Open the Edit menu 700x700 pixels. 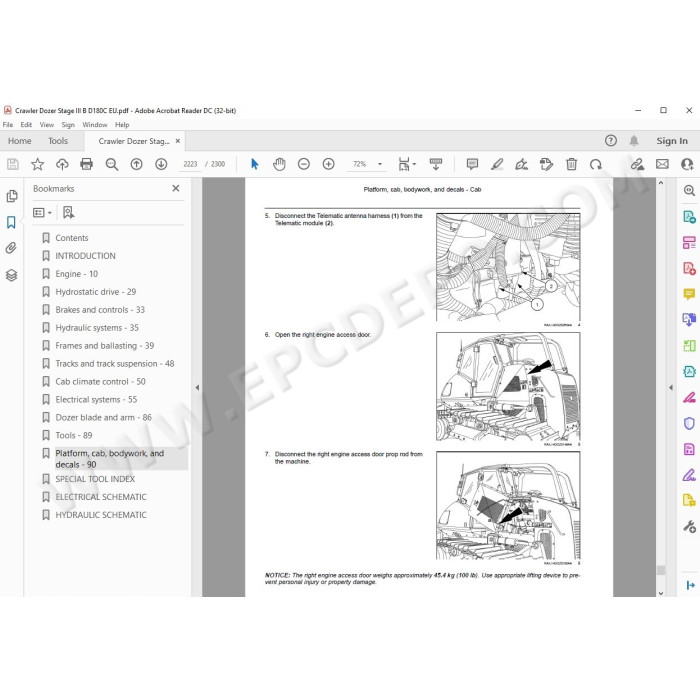[26, 125]
